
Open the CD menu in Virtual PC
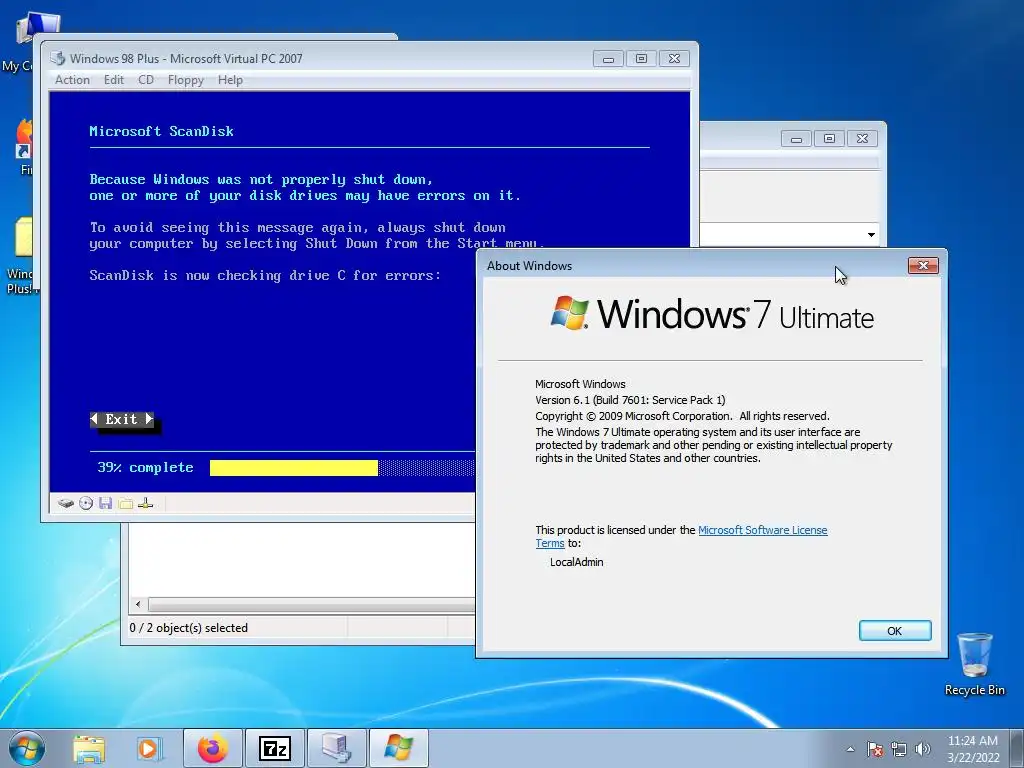[146, 80]
